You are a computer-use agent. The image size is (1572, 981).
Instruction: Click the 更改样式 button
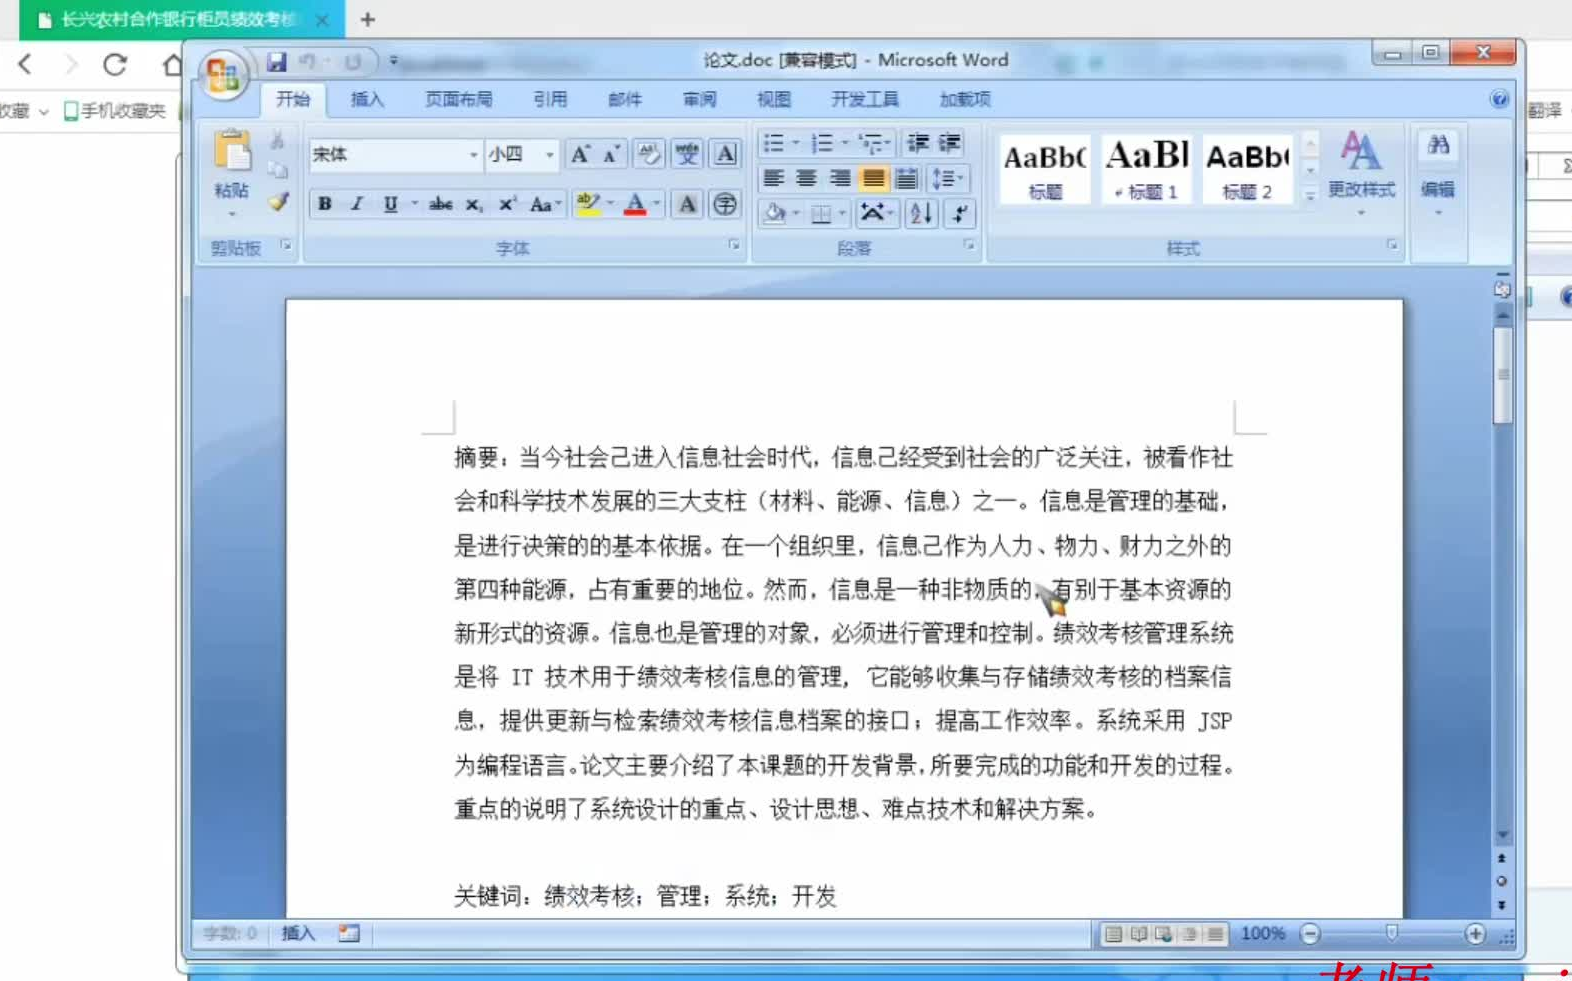[x=1361, y=173]
